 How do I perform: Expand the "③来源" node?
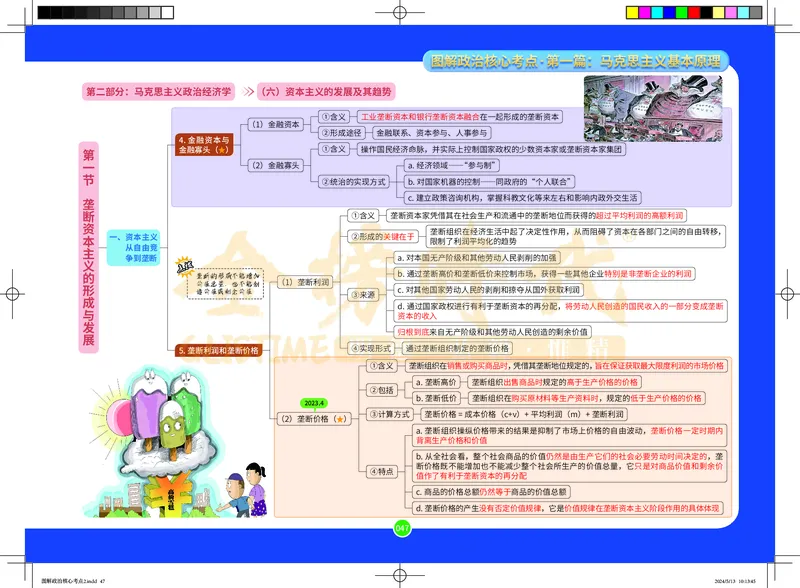(363, 294)
